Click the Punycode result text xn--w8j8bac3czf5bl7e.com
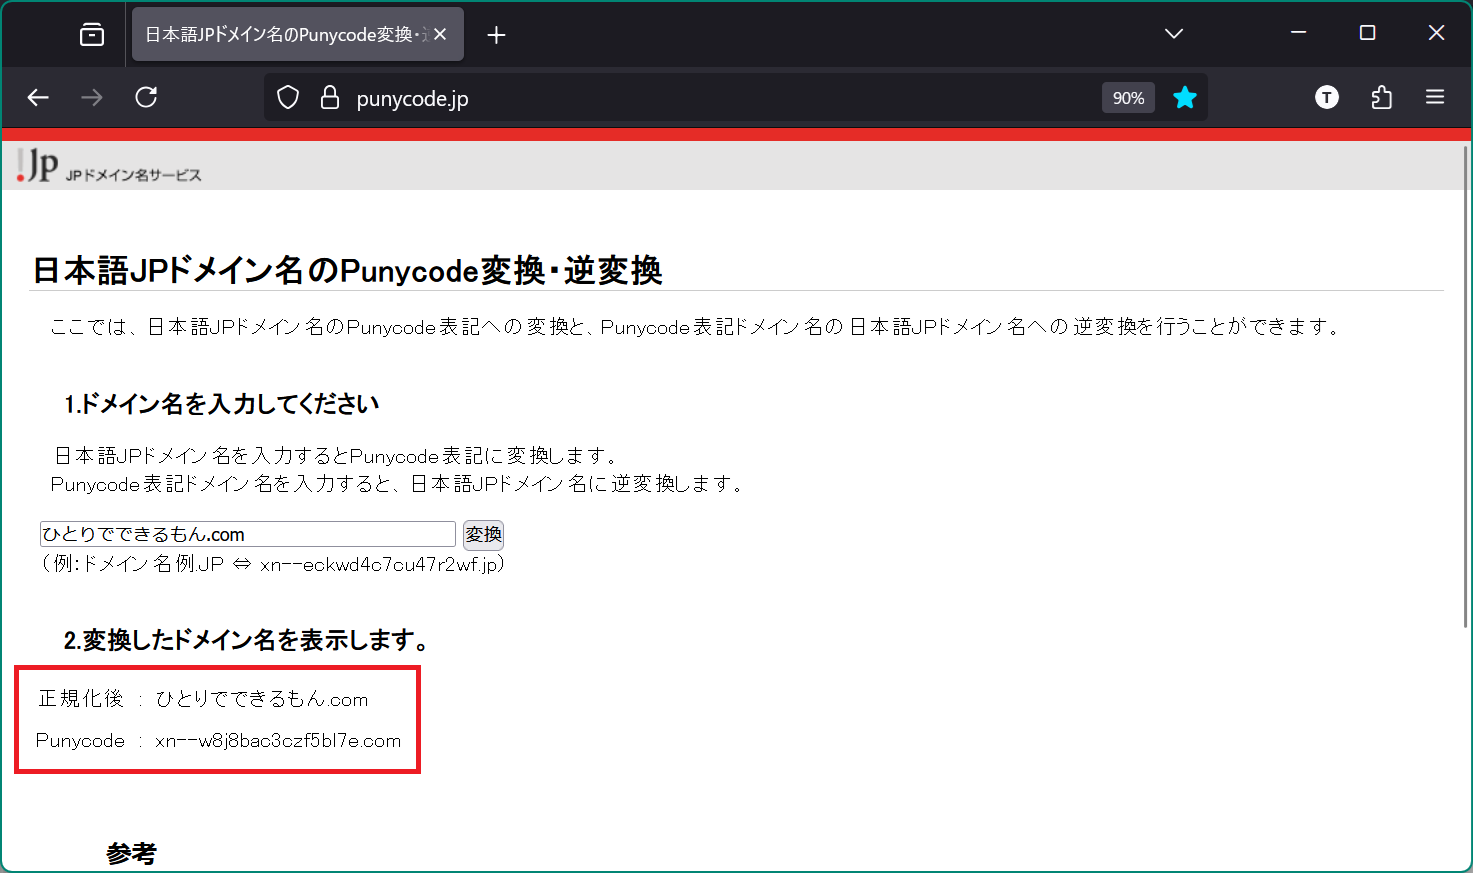The height and width of the screenshot is (873, 1473). [x=277, y=740]
